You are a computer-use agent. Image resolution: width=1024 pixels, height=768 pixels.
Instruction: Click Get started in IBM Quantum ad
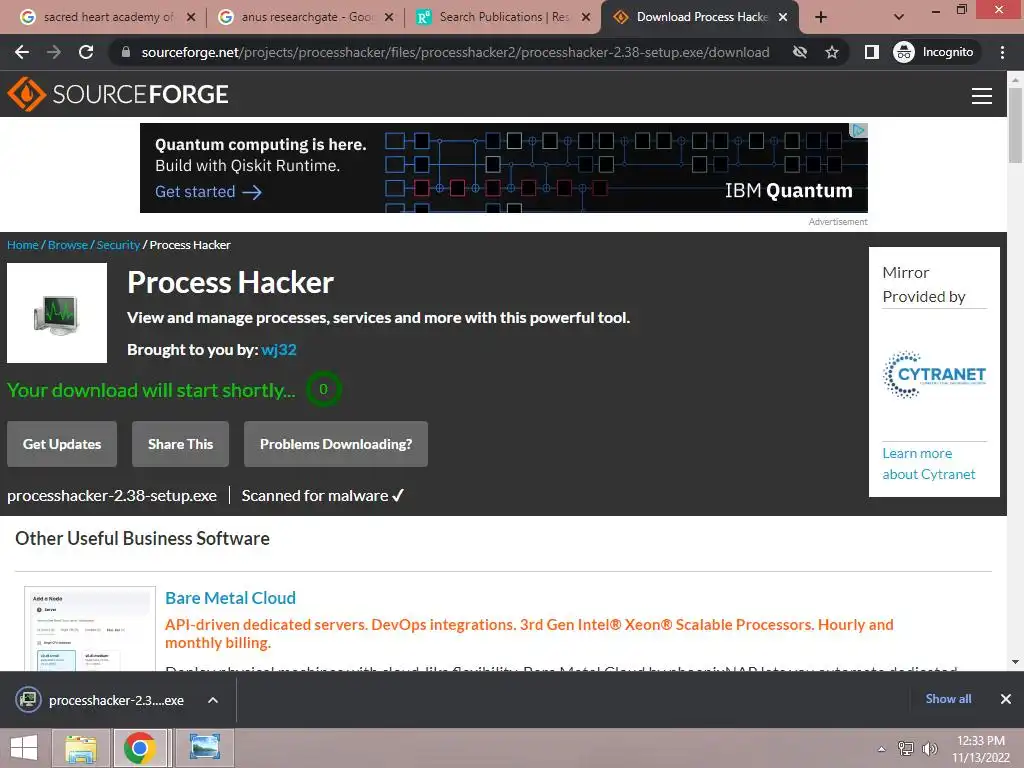pyautogui.click(x=208, y=191)
